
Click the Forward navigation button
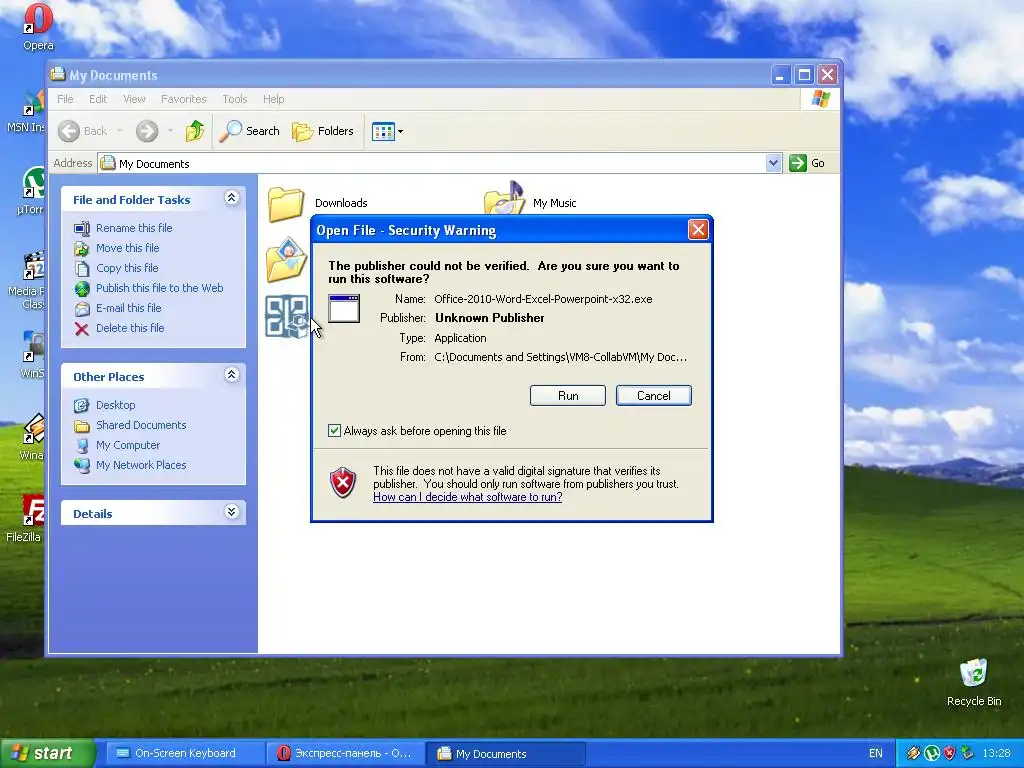click(x=147, y=131)
